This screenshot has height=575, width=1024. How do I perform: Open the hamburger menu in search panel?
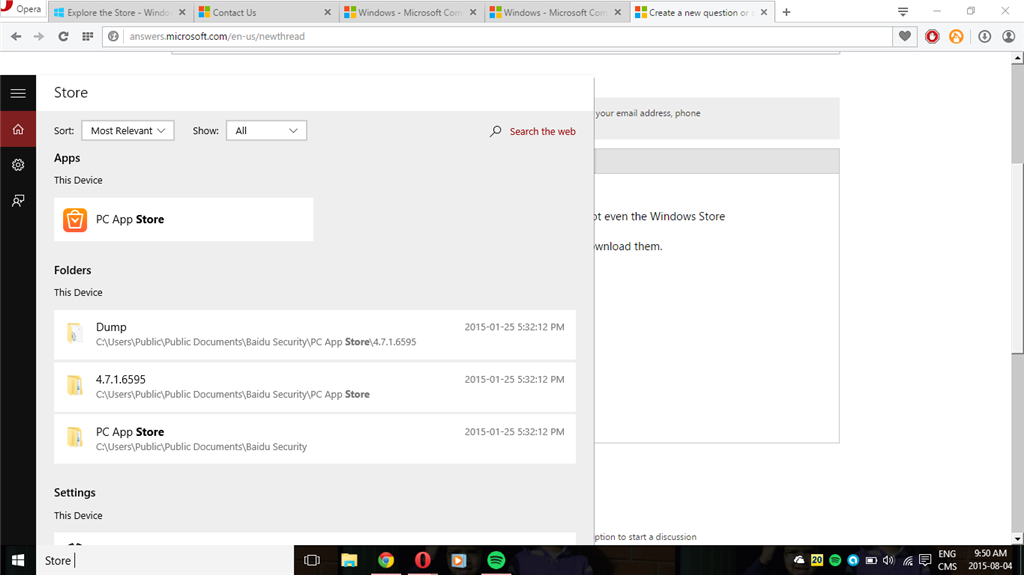pyautogui.click(x=18, y=93)
